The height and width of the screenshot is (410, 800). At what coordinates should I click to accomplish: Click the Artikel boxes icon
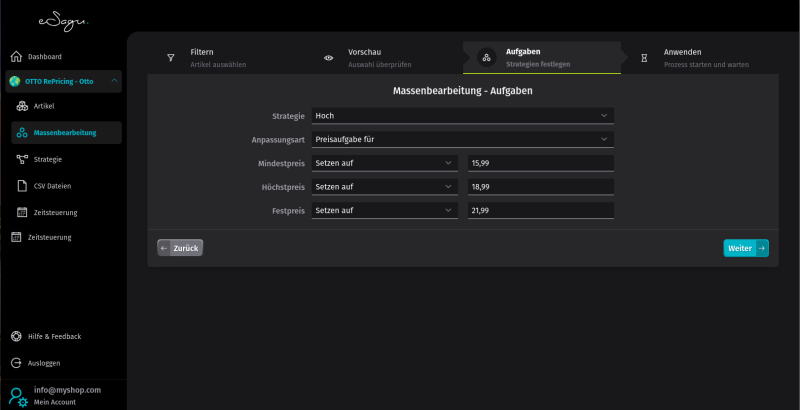pyautogui.click(x=23, y=106)
